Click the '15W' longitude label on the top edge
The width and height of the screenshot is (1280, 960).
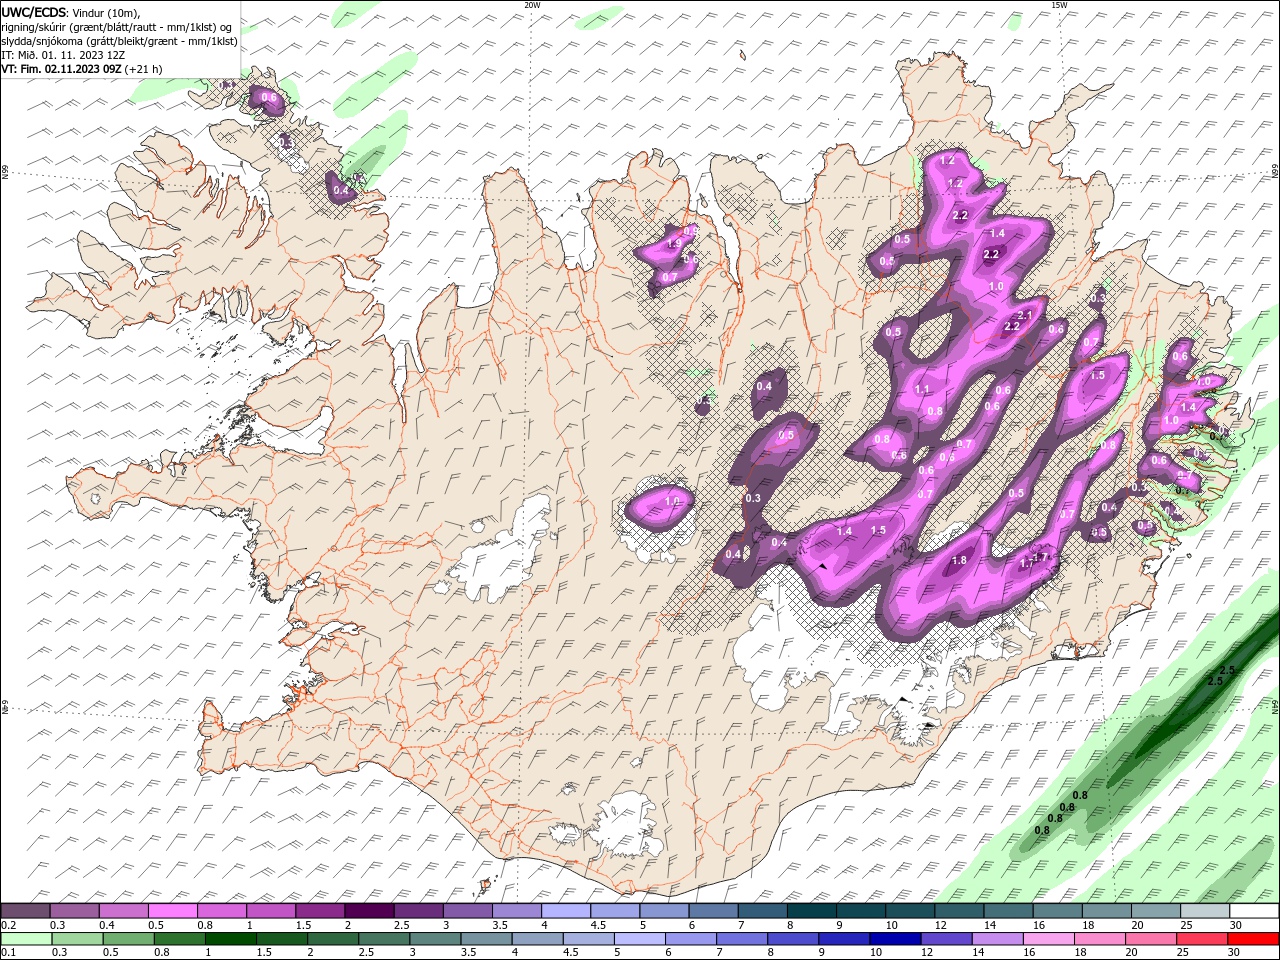[1059, 5]
